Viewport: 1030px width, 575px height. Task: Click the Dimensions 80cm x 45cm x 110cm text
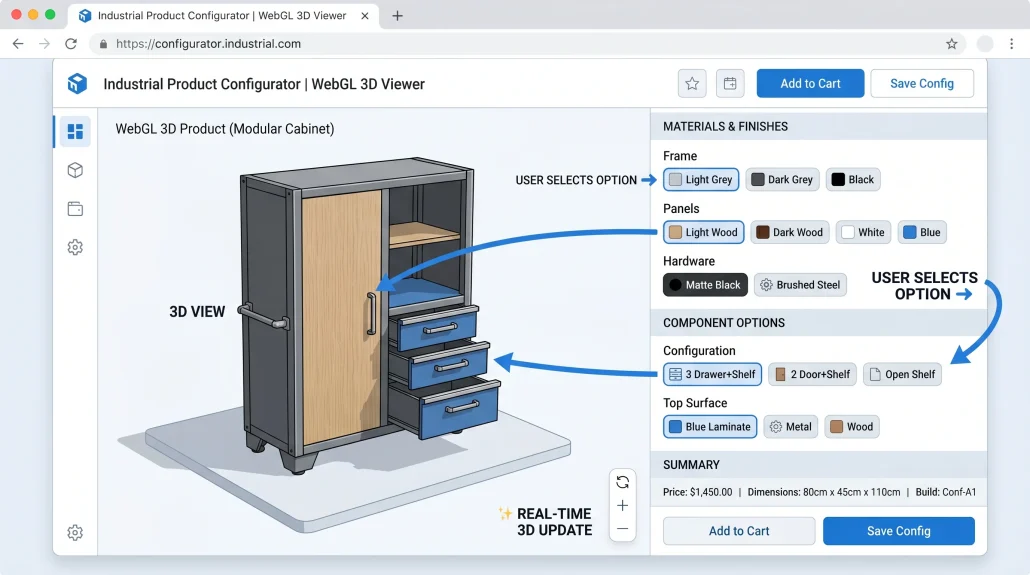824,492
